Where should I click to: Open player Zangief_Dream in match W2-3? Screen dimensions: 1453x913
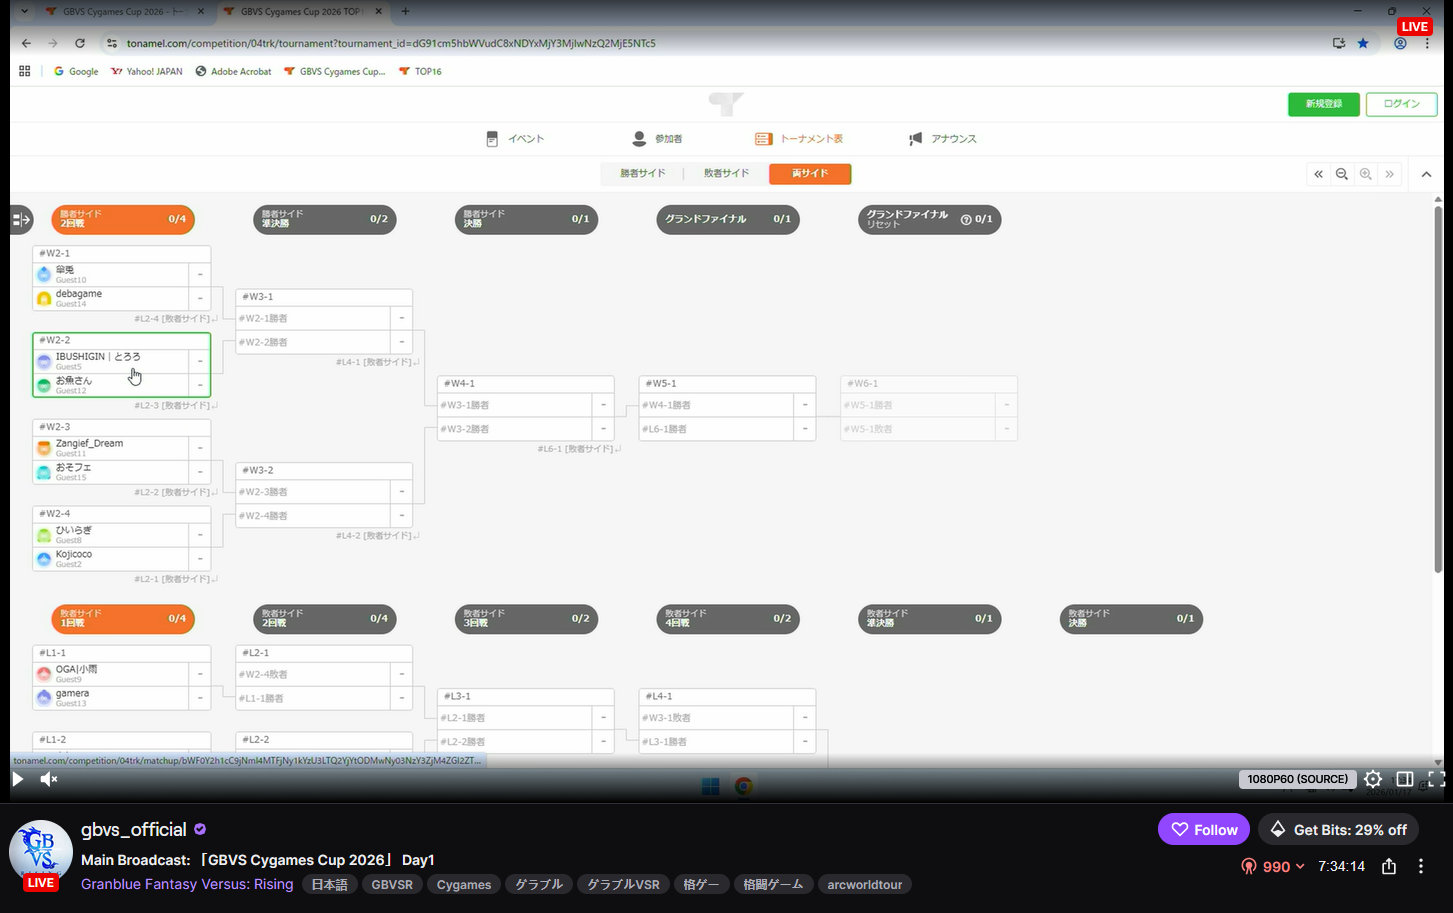pos(111,447)
